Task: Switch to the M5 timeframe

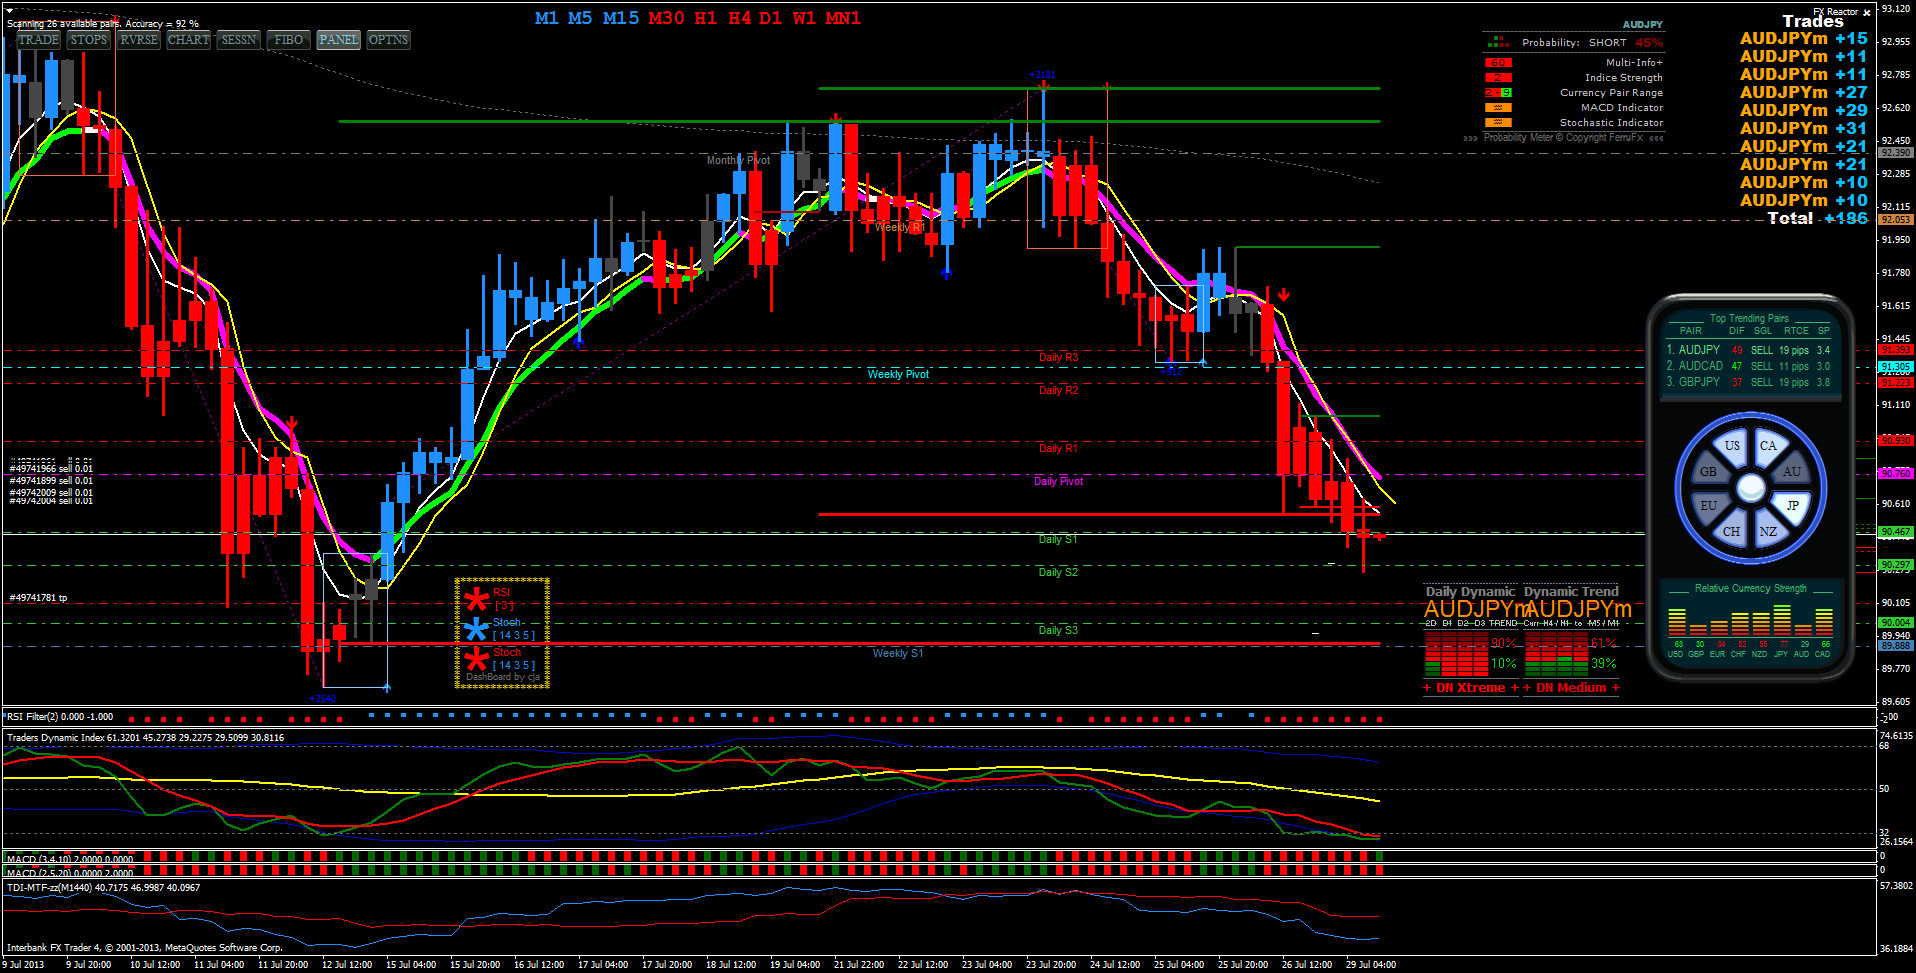Action: click(x=580, y=18)
